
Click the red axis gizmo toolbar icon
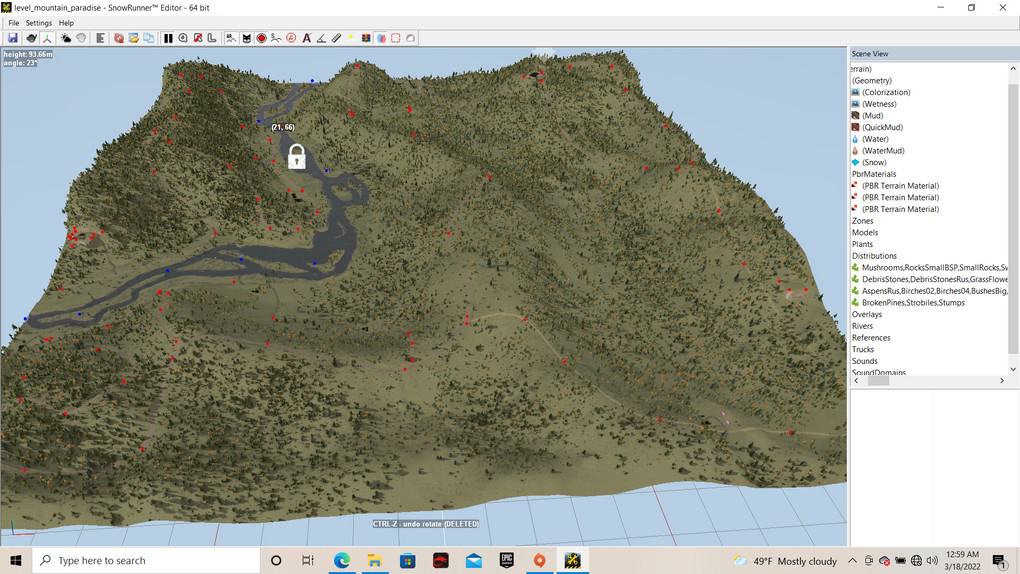coord(47,38)
